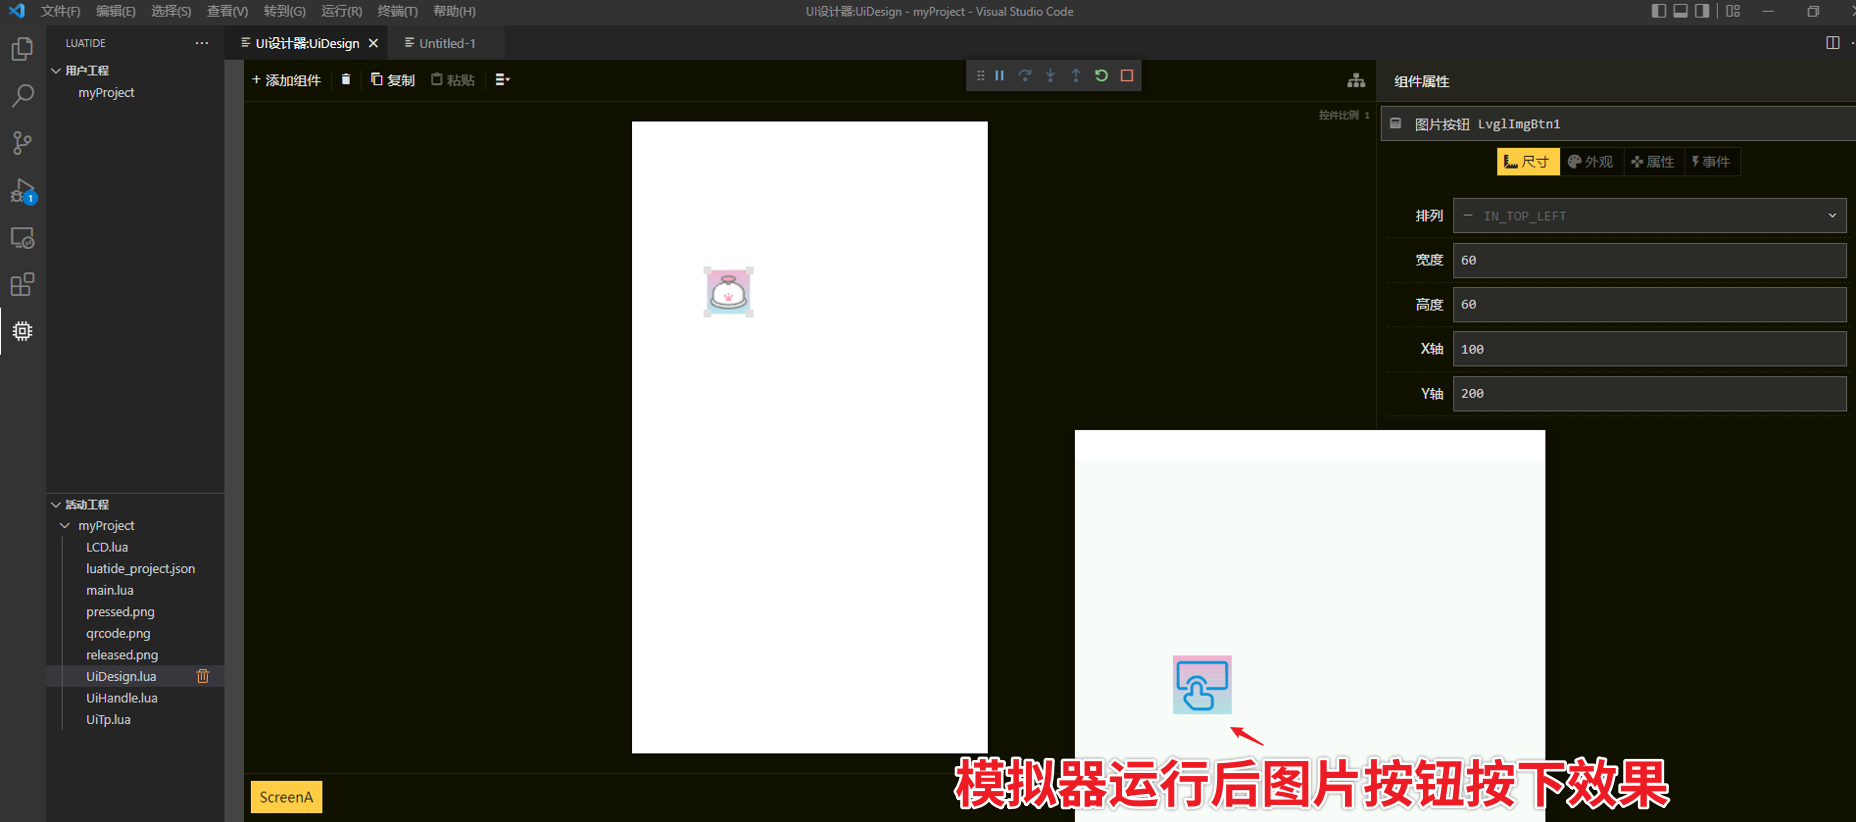The image size is (1856, 822).
Task: Select the 外观 properties tab
Action: tap(1590, 162)
